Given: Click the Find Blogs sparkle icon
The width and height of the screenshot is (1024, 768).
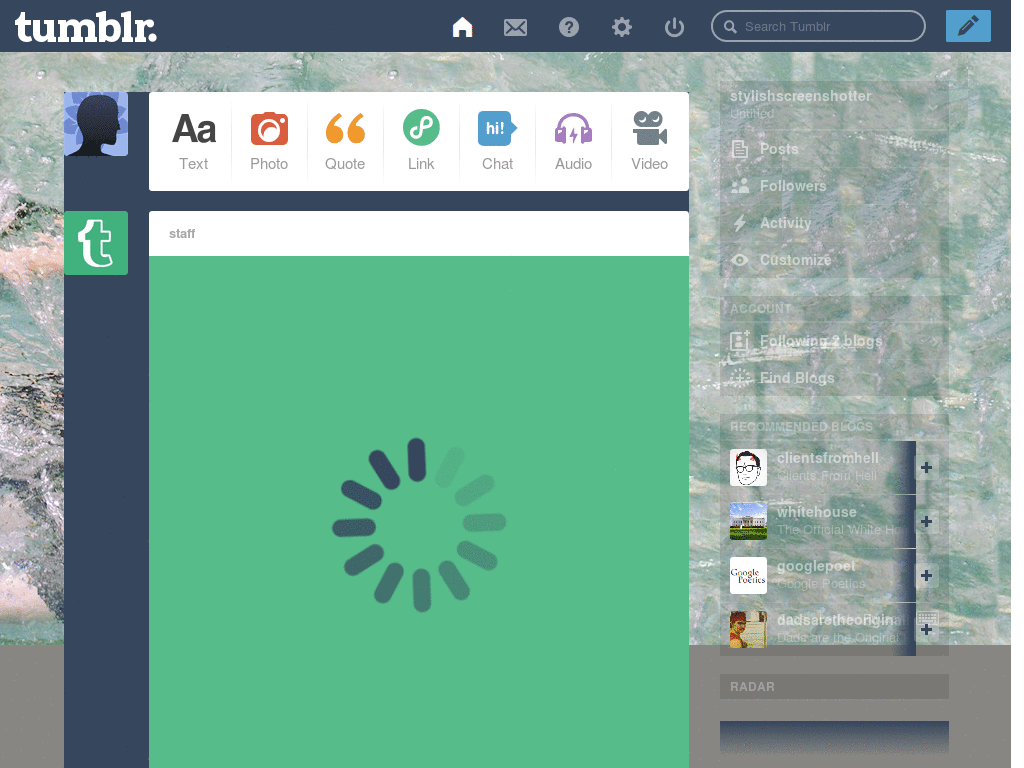Looking at the screenshot, I should coord(740,377).
